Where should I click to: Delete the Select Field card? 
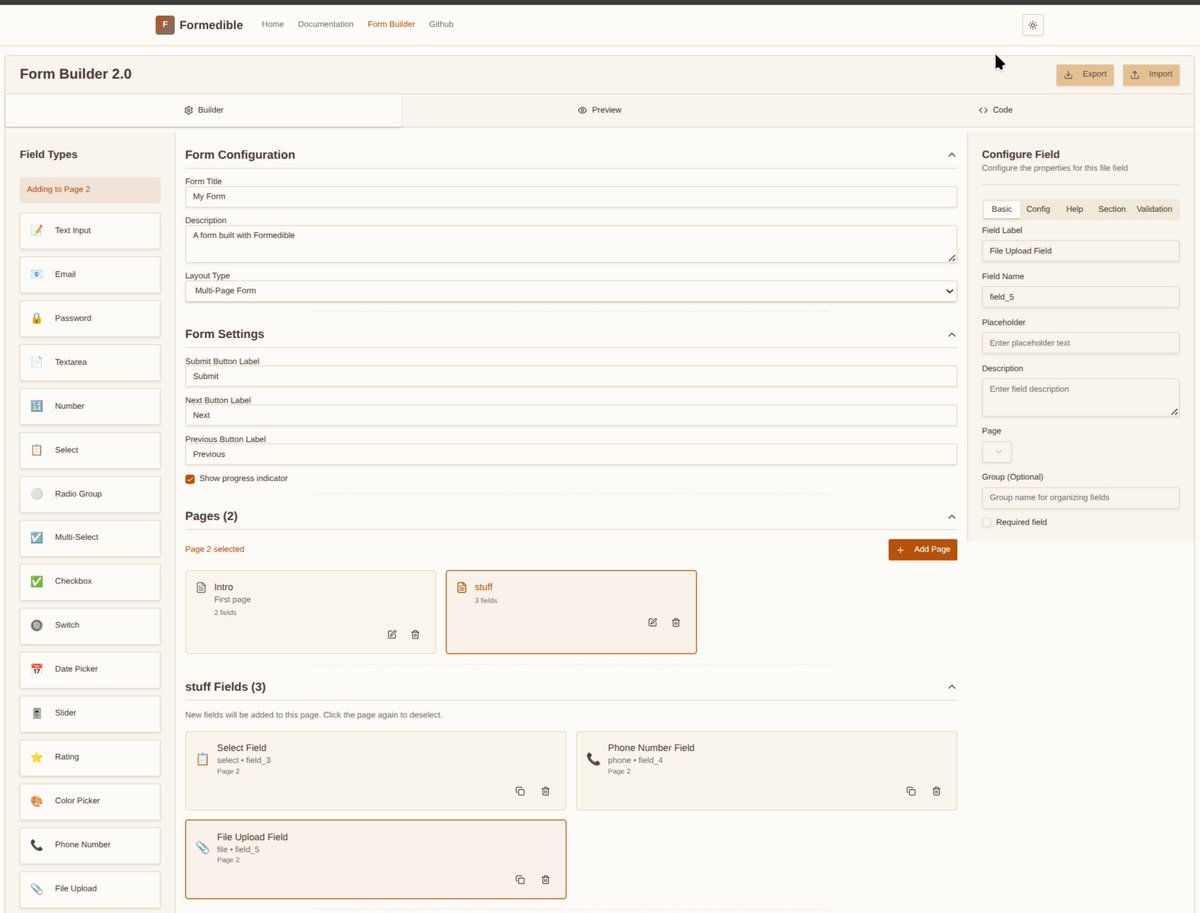click(545, 791)
